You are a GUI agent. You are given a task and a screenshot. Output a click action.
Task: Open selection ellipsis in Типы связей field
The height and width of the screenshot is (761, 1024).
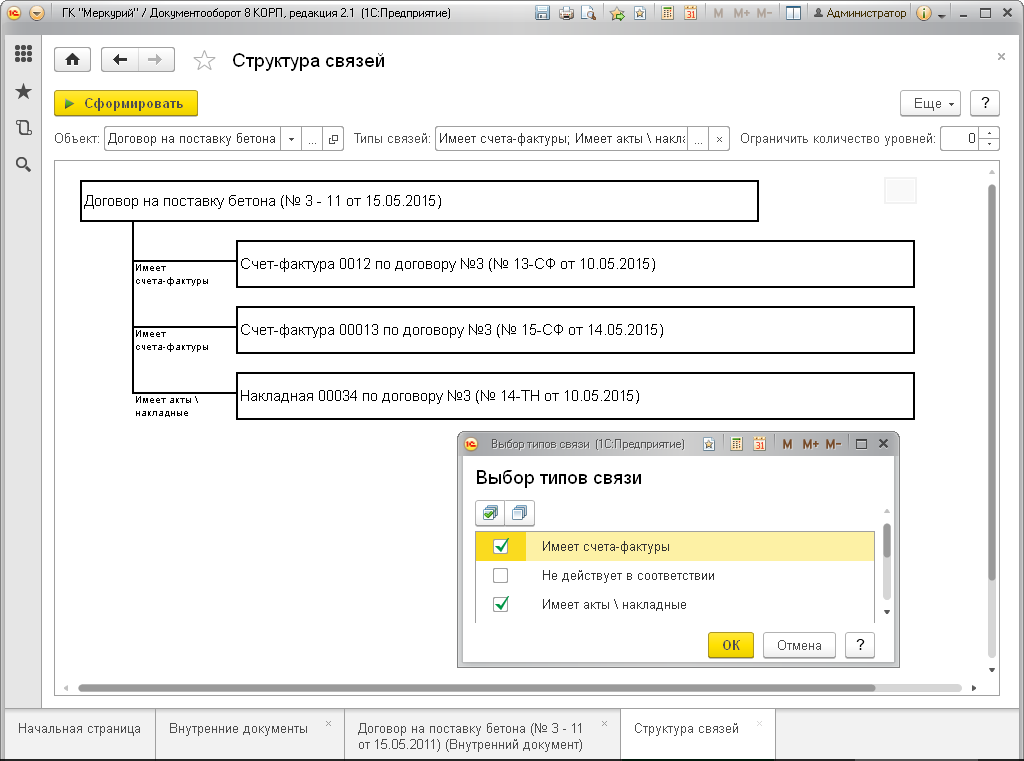(698, 139)
